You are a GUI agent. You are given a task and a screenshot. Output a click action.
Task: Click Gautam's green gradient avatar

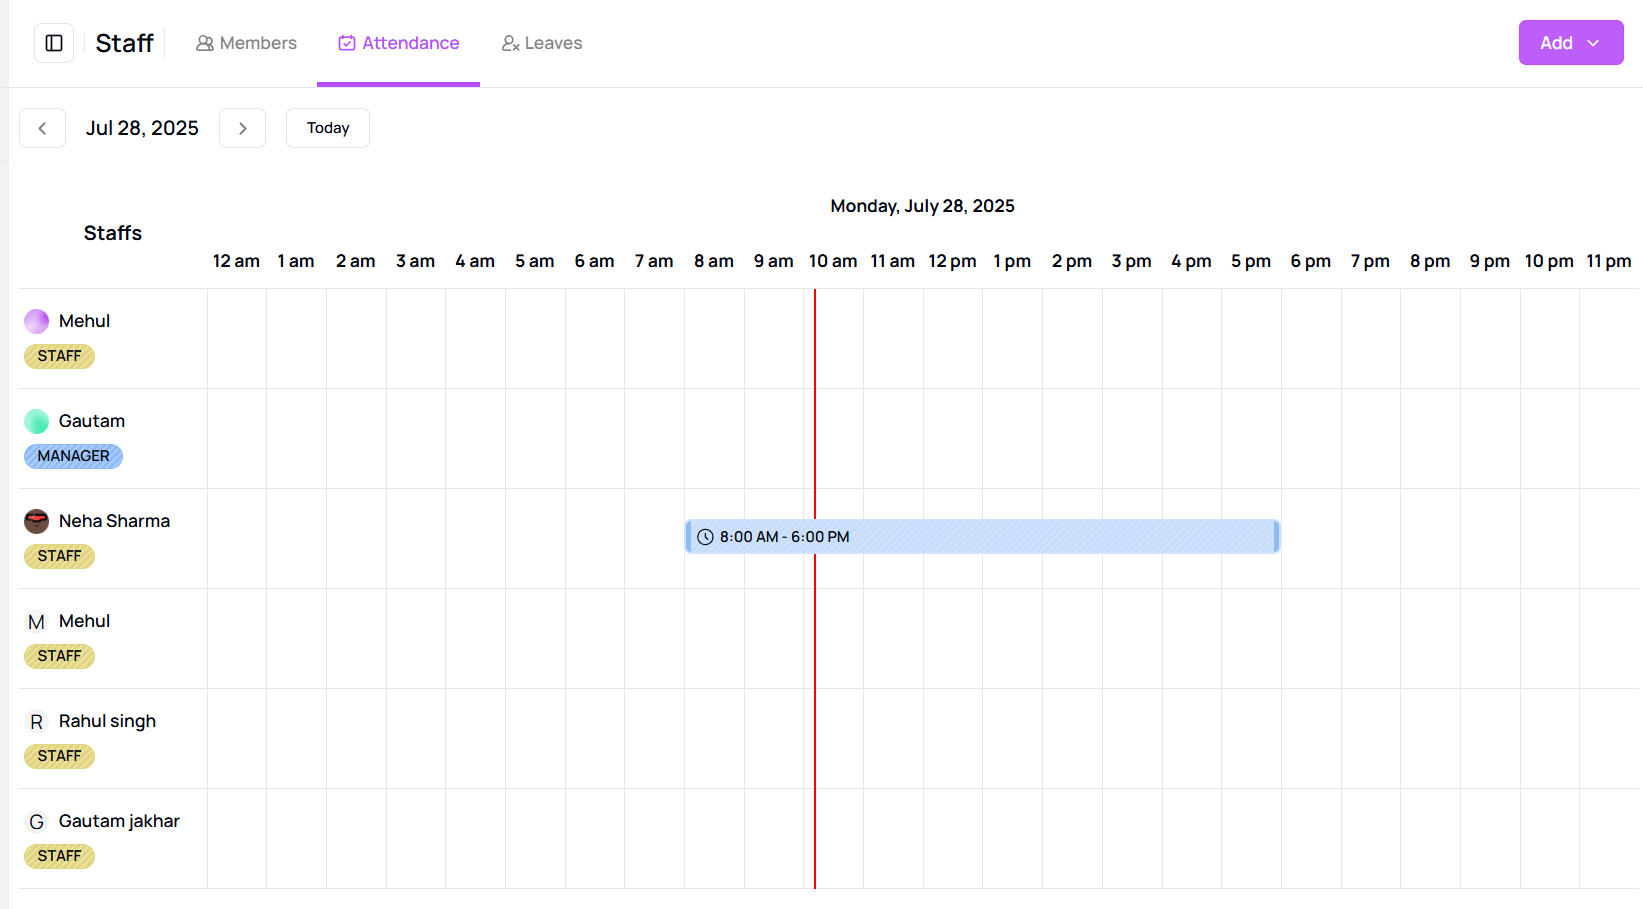[x=37, y=421]
